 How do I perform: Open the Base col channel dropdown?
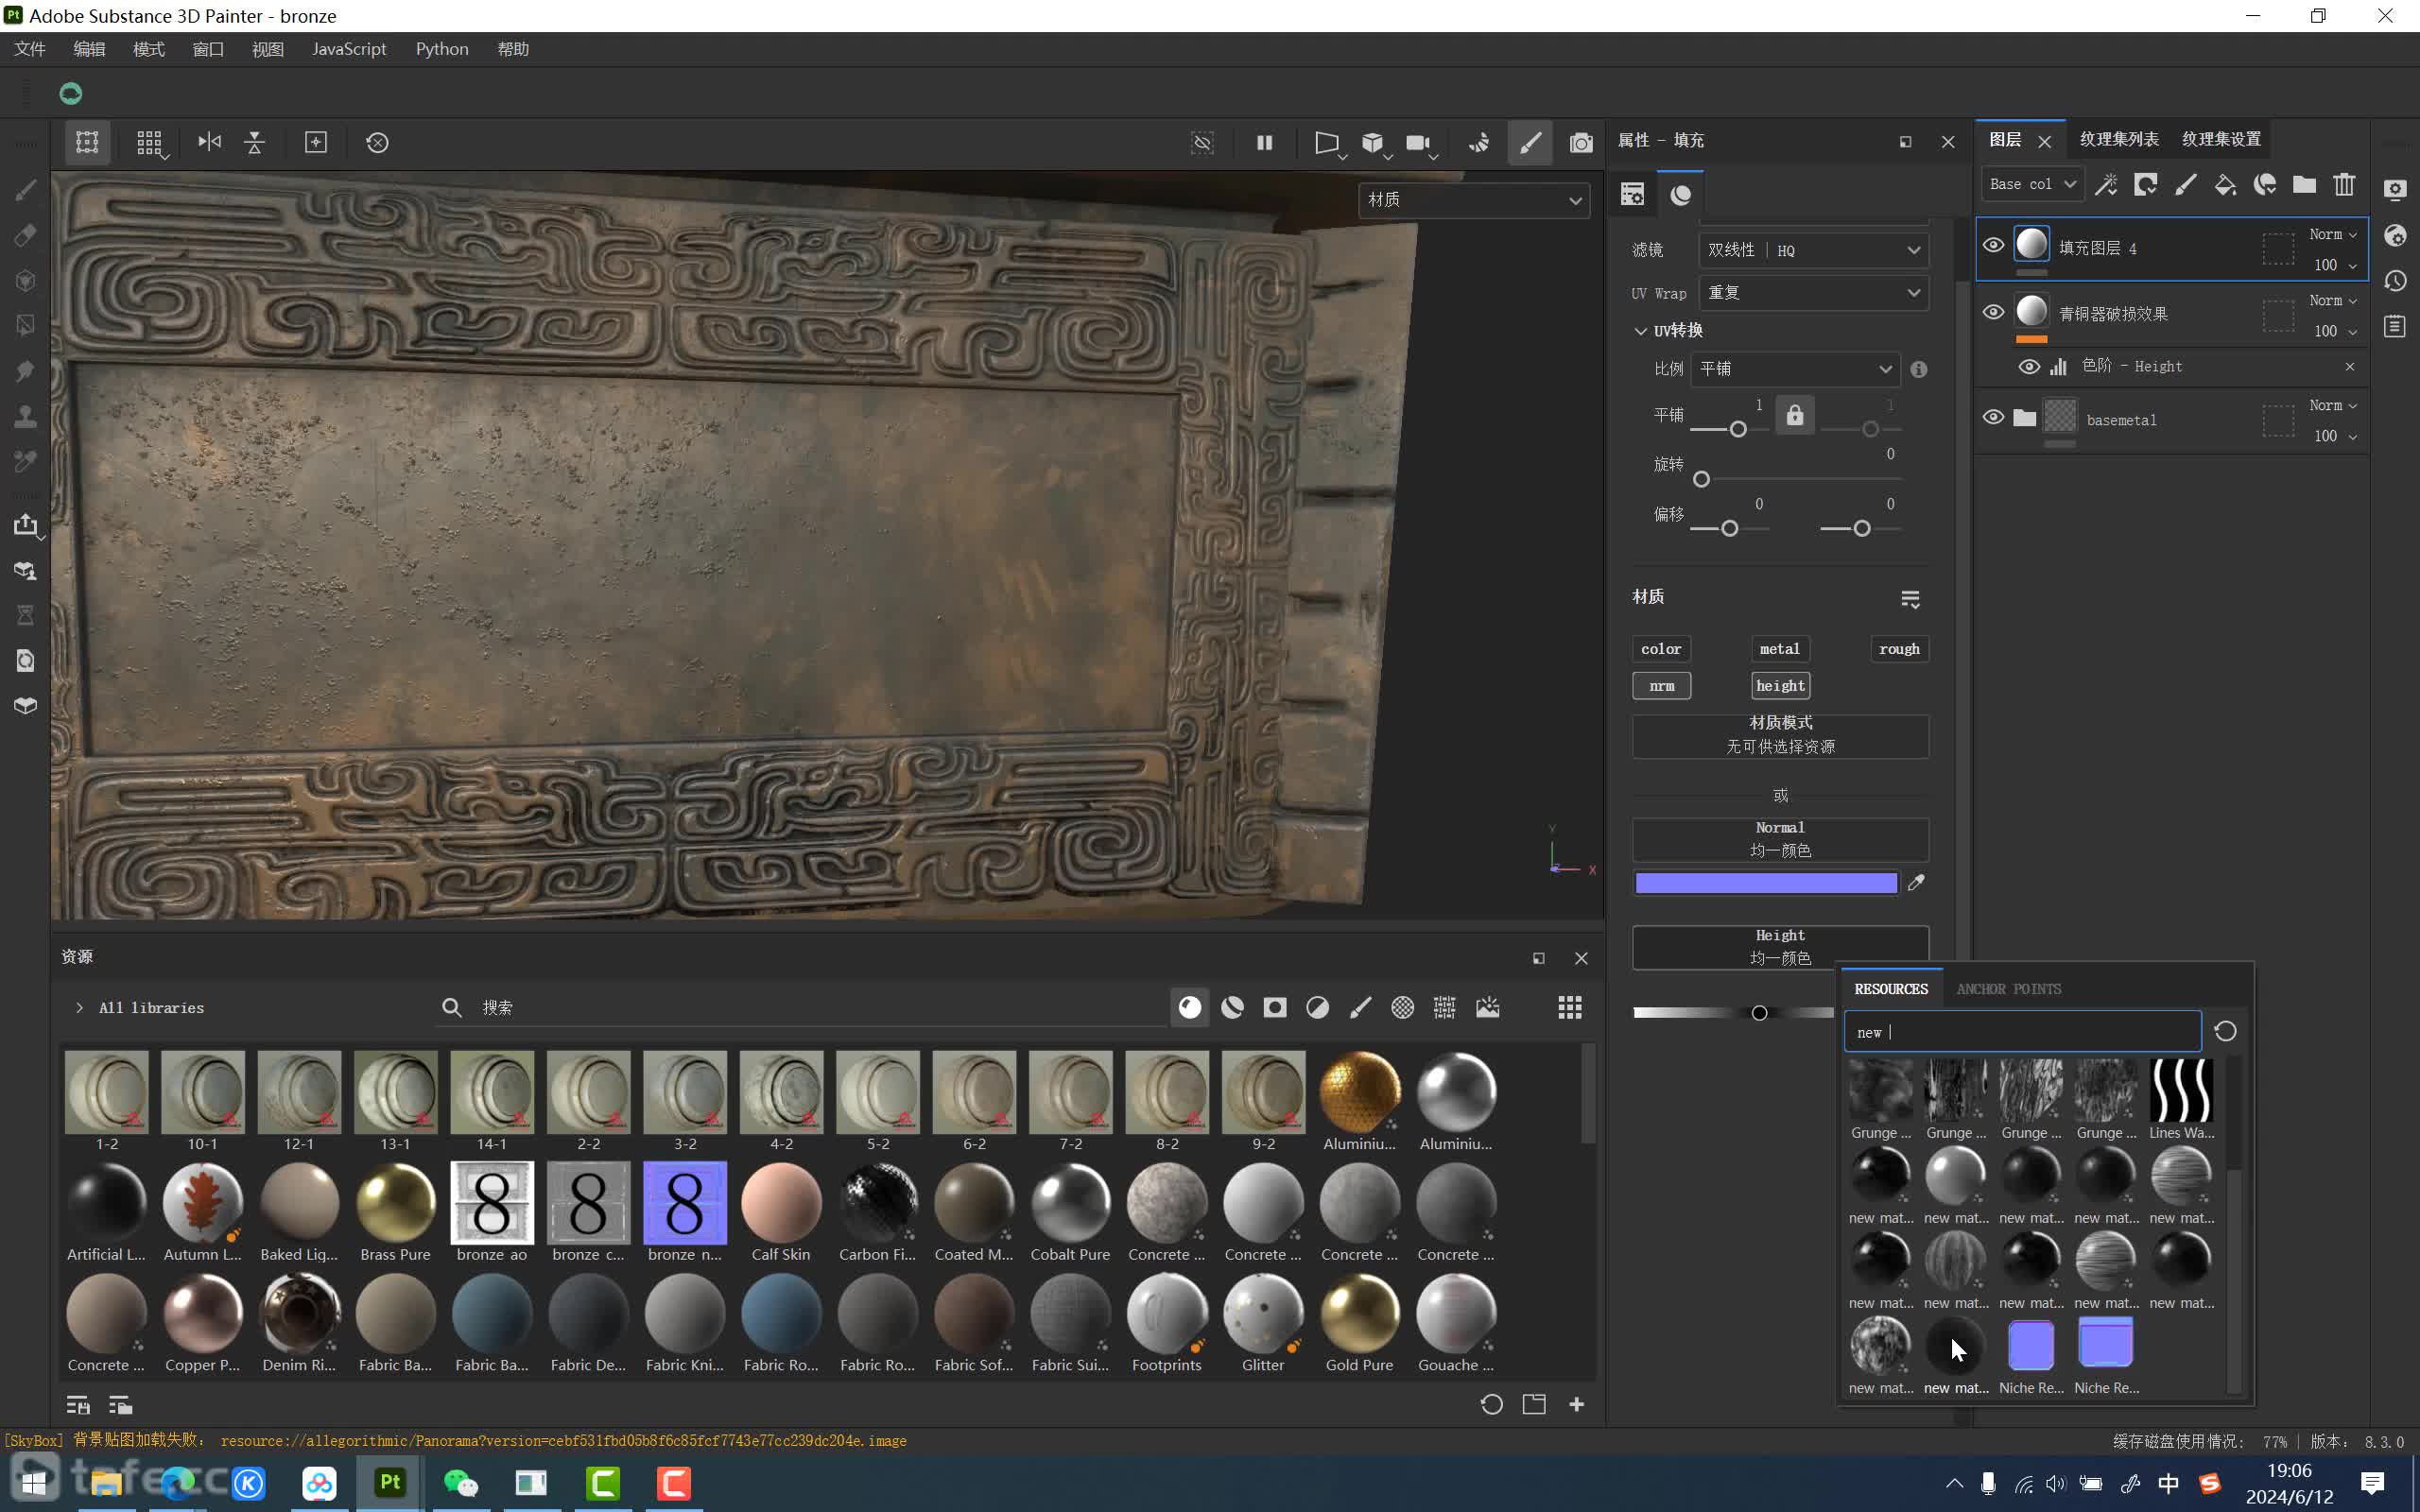[2032, 184]
